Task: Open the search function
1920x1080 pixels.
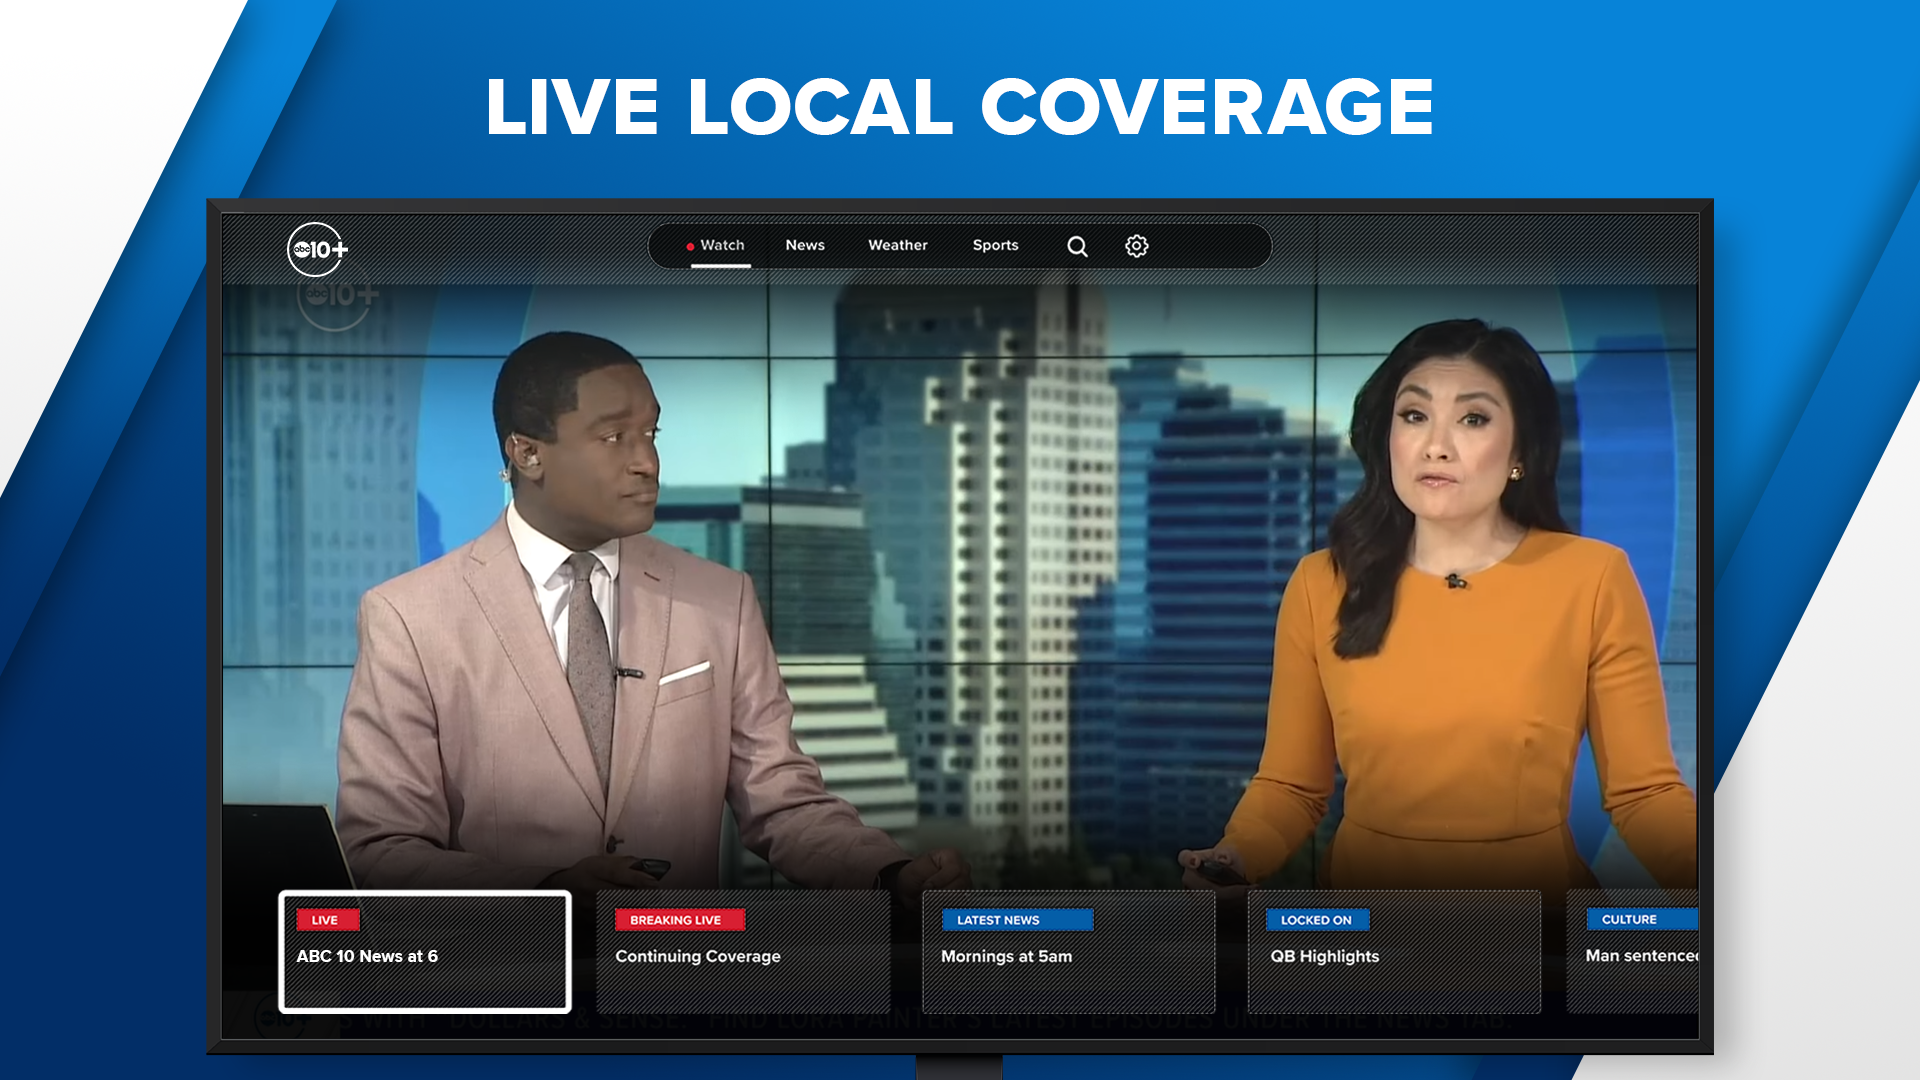Action: [x=1077, y=246]
